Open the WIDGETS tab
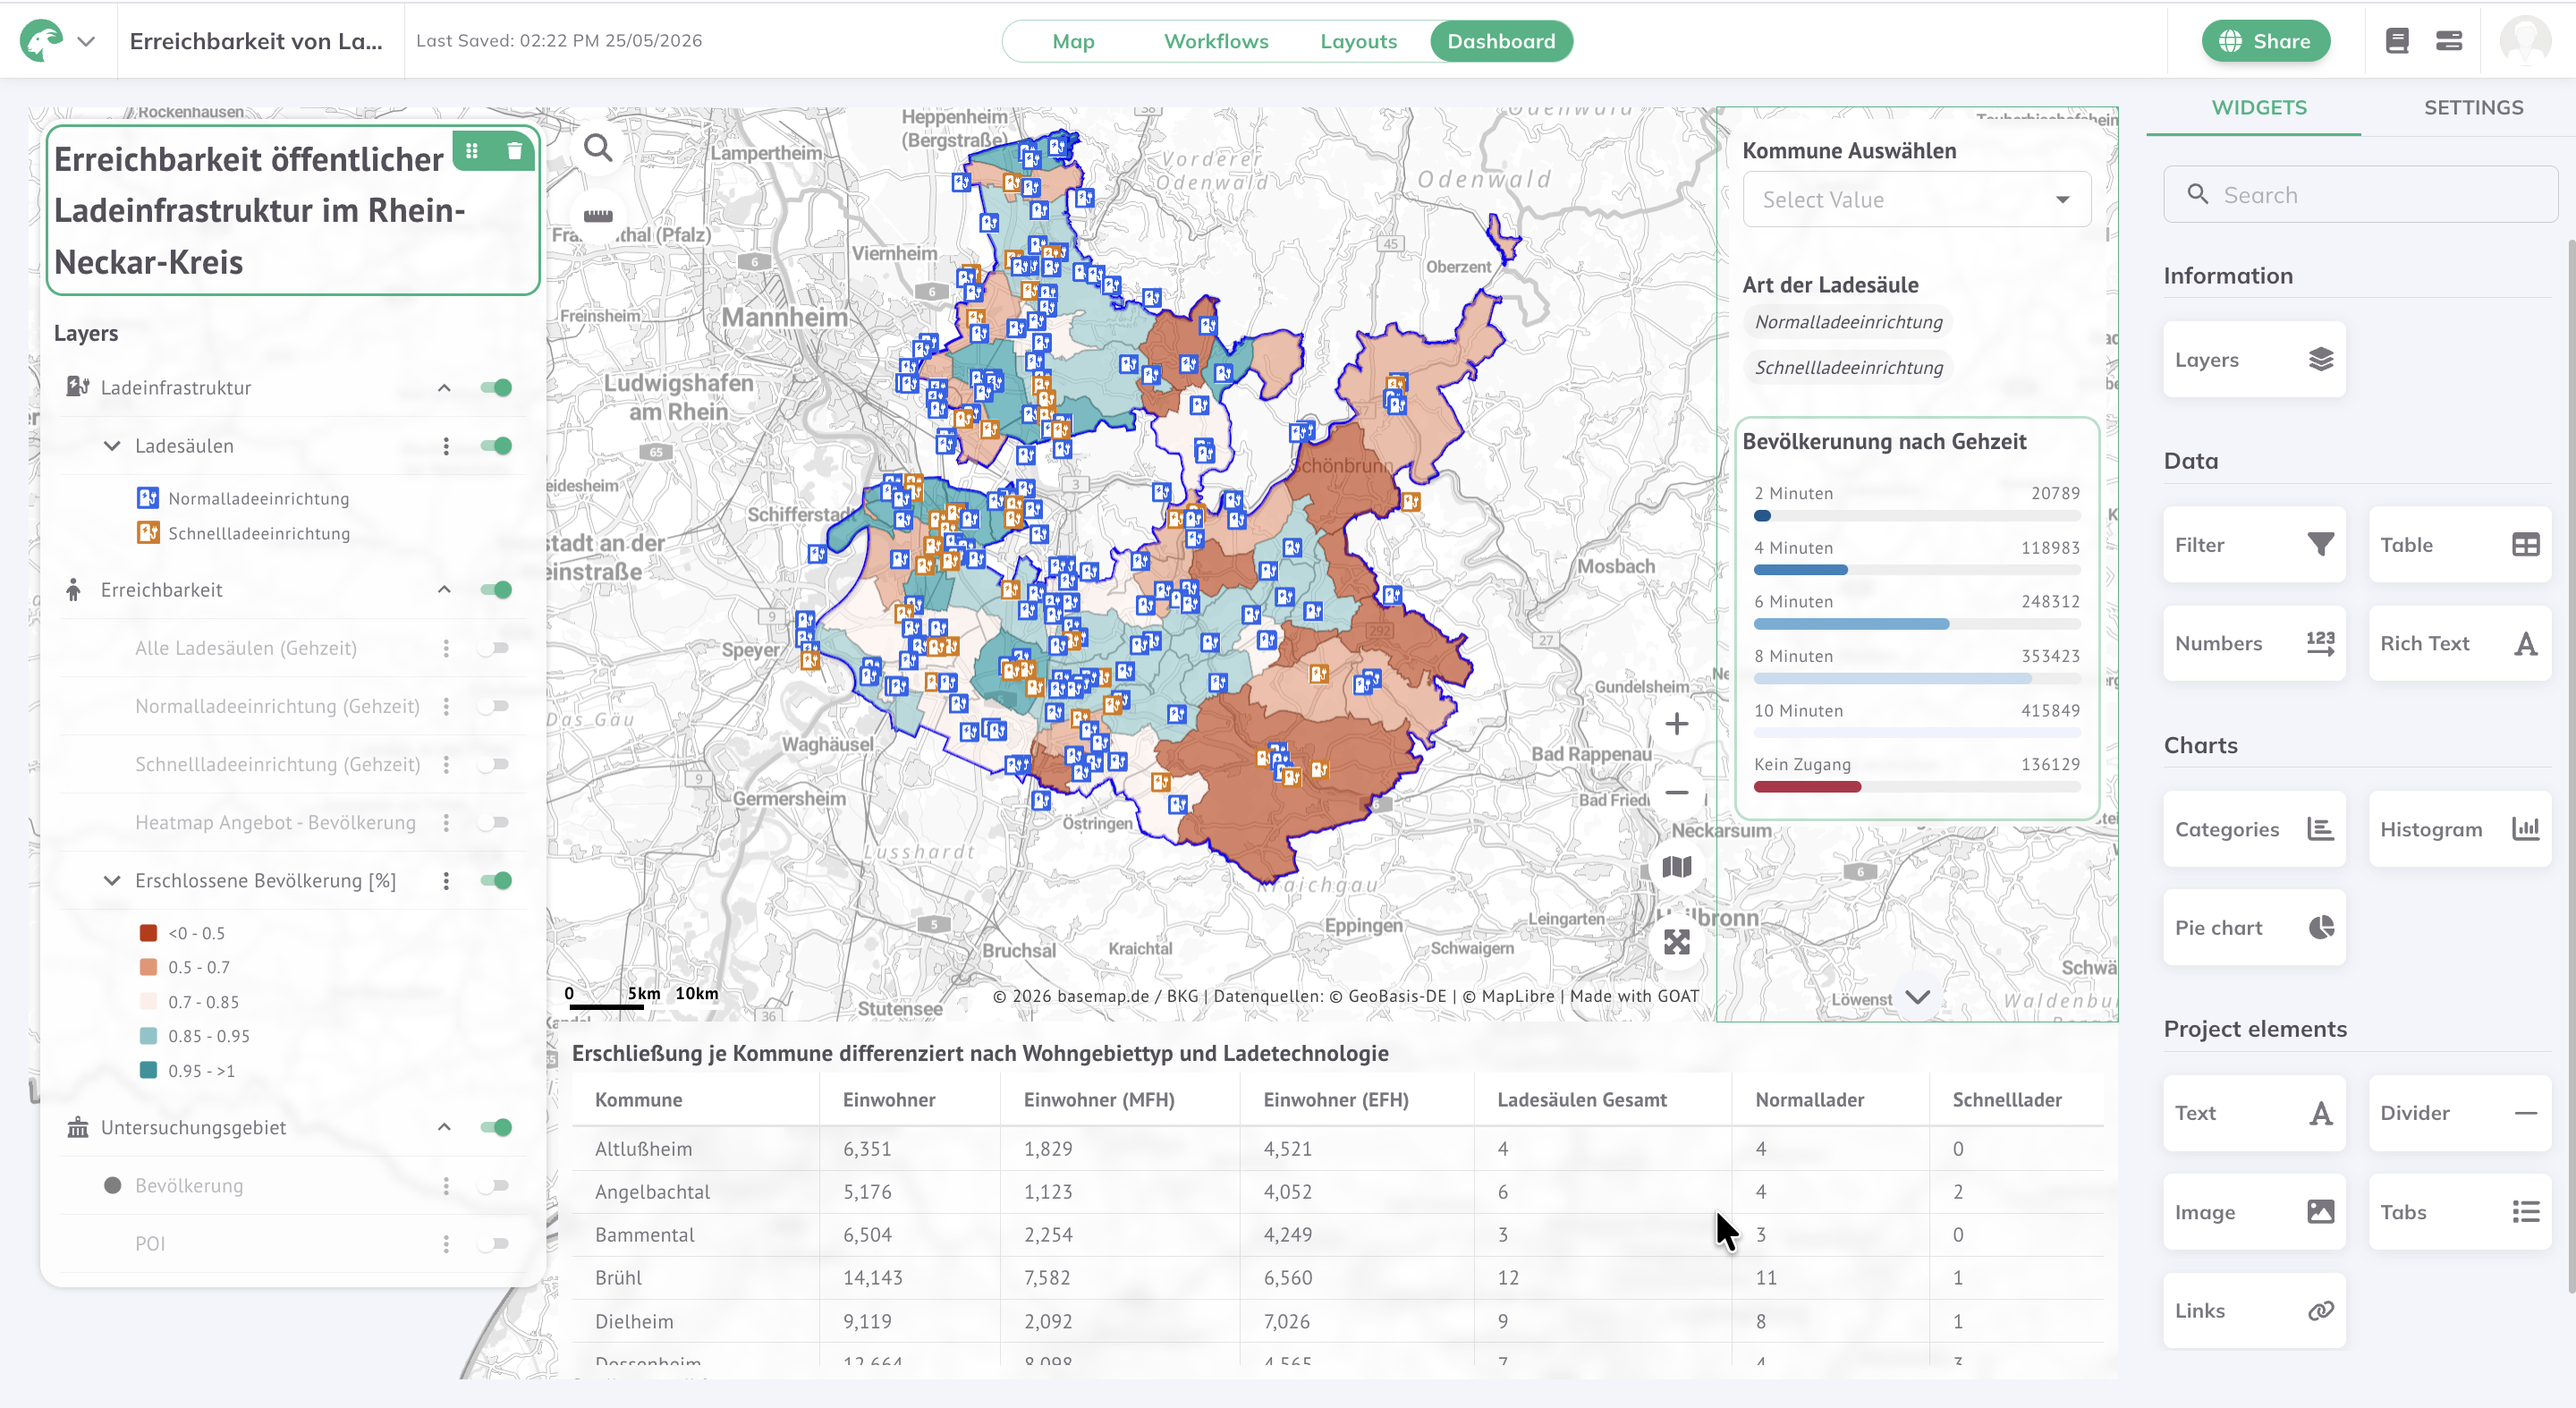Image resolution: width=2576 pixels, height=1408 pixels. pyautogui.click(x=2259, y=108)
